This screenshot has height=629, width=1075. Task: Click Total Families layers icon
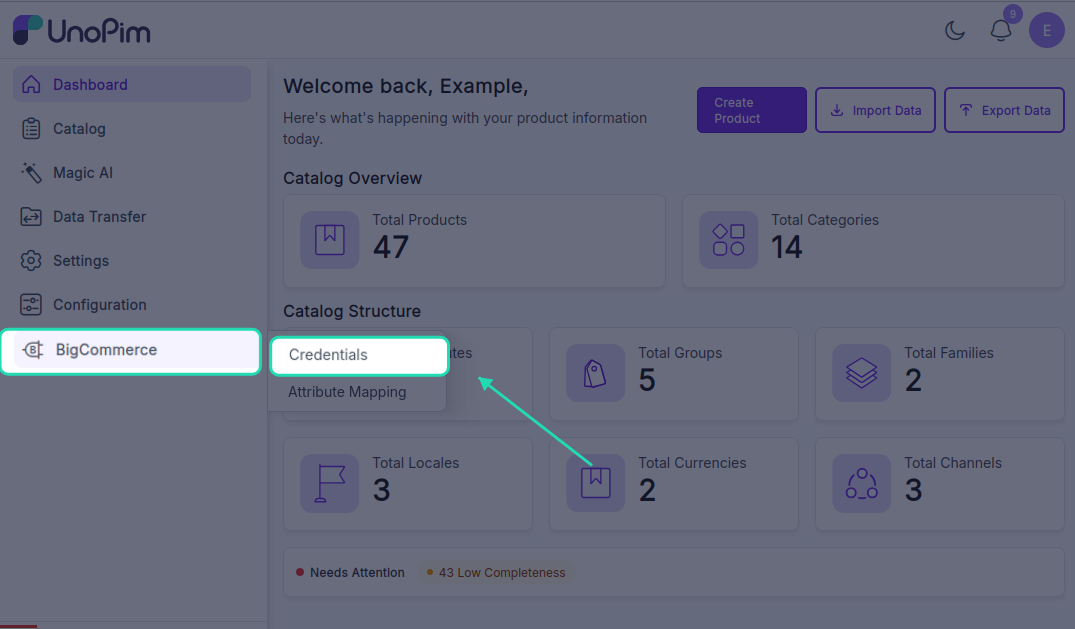(x=861, y=372)
